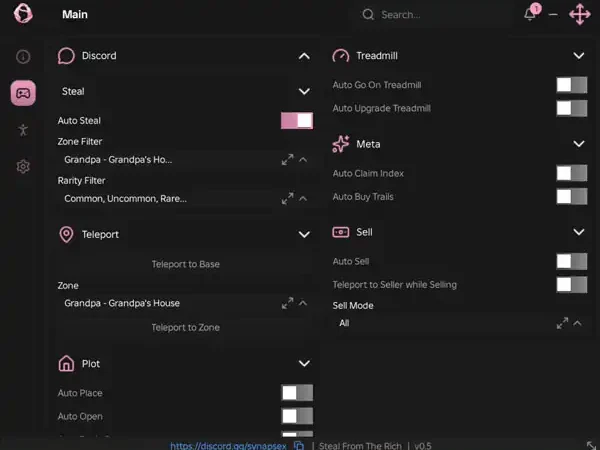This screenshot has height=450, width=600.
Task: Open the discord.gg/synapsex link
Action: point(228,446)
